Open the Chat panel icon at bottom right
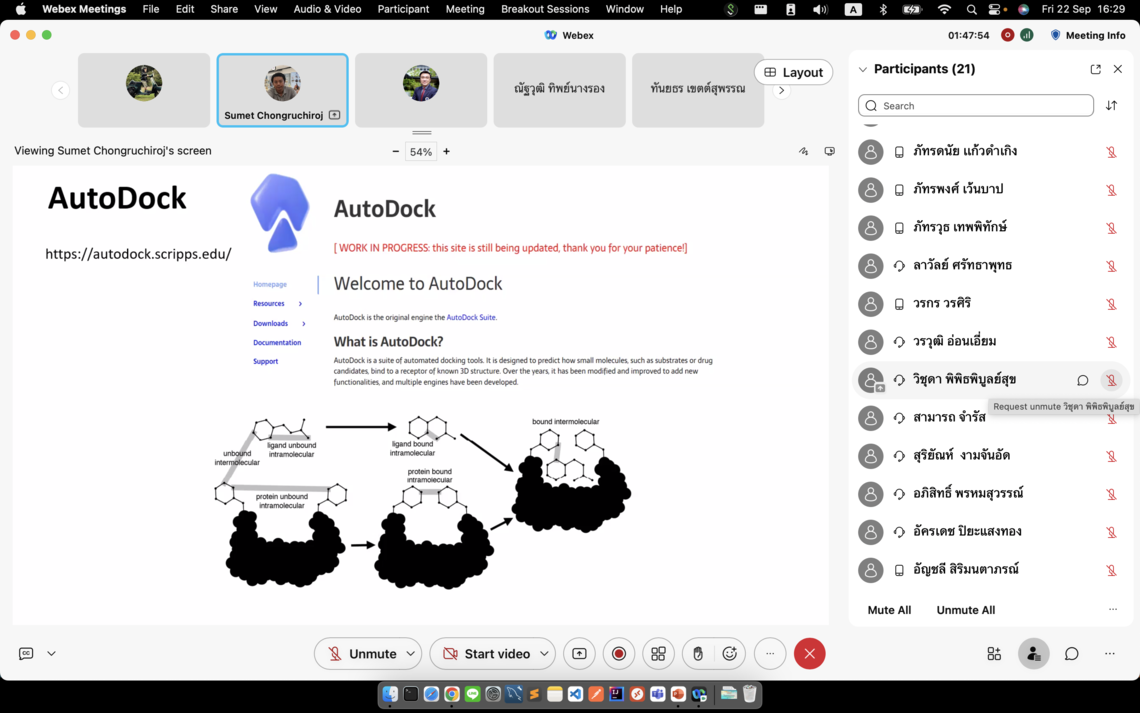This screenshot has height=713, width=1140. [x=1071, y=654]
